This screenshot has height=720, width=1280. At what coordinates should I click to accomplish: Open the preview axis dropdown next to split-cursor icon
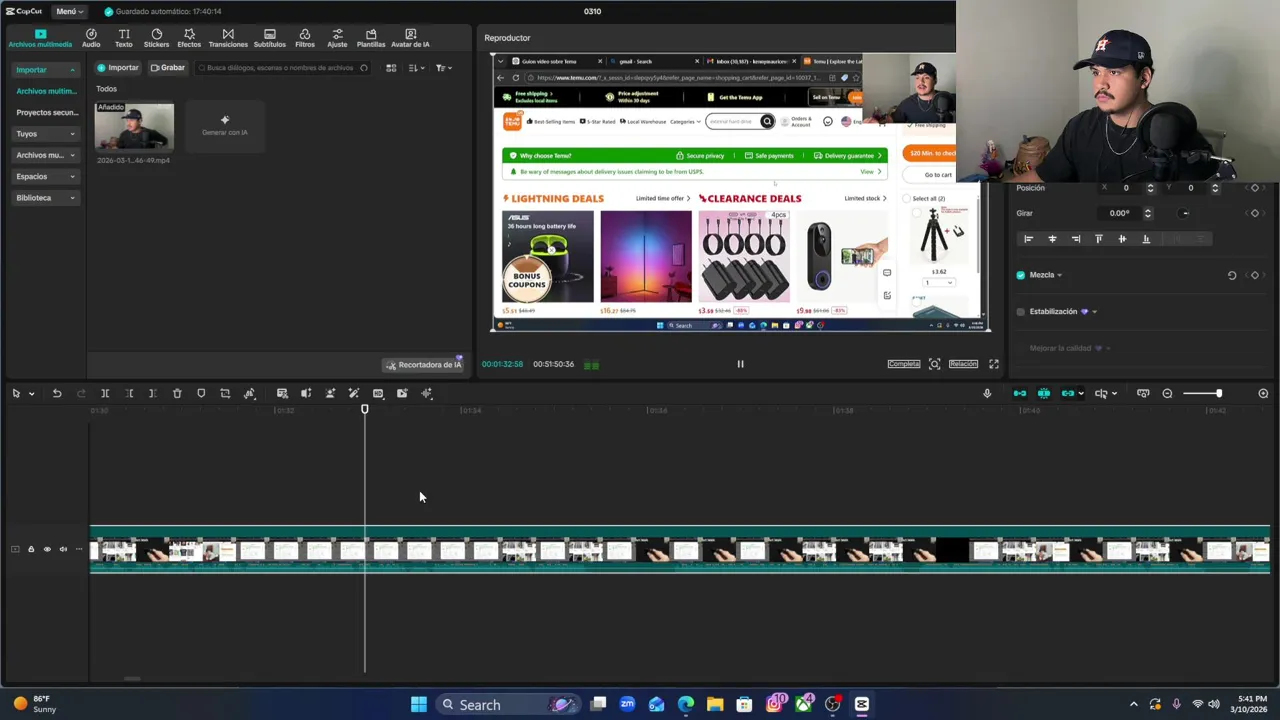[1114, 394]
